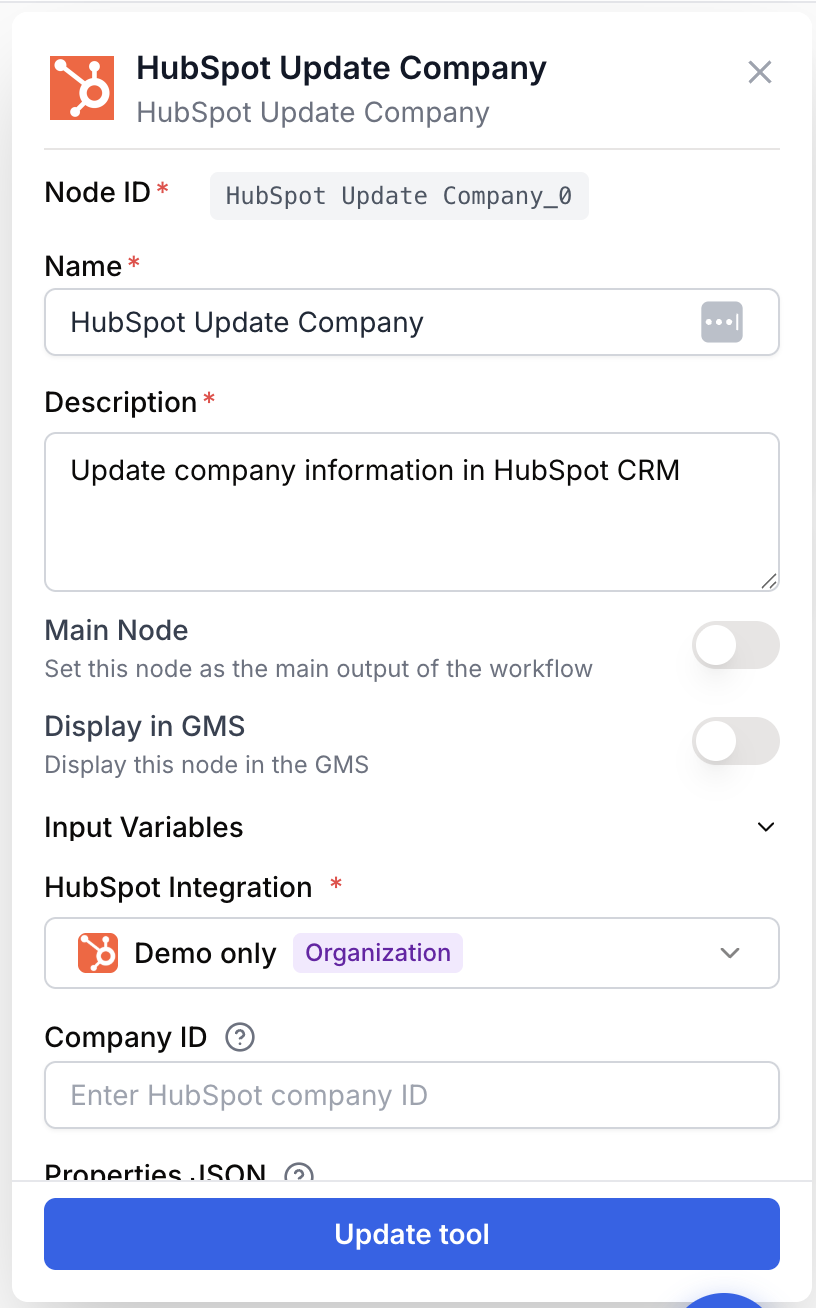This screenshot has height=1308, width=816.
Task: Open the HubSpot Integration dropdown
Action: point(412,953)
